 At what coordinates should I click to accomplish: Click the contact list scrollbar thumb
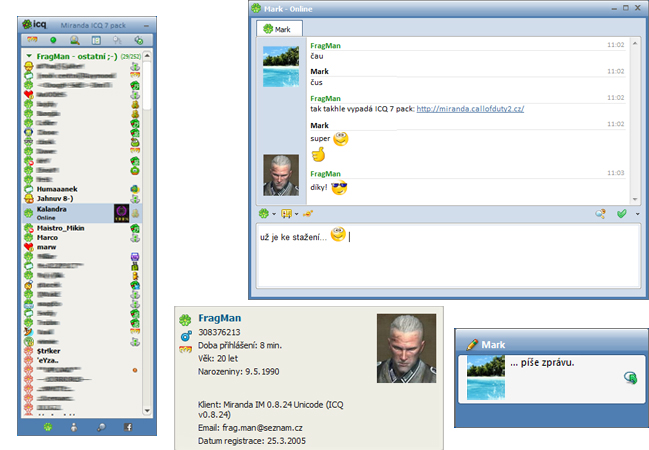147,85
